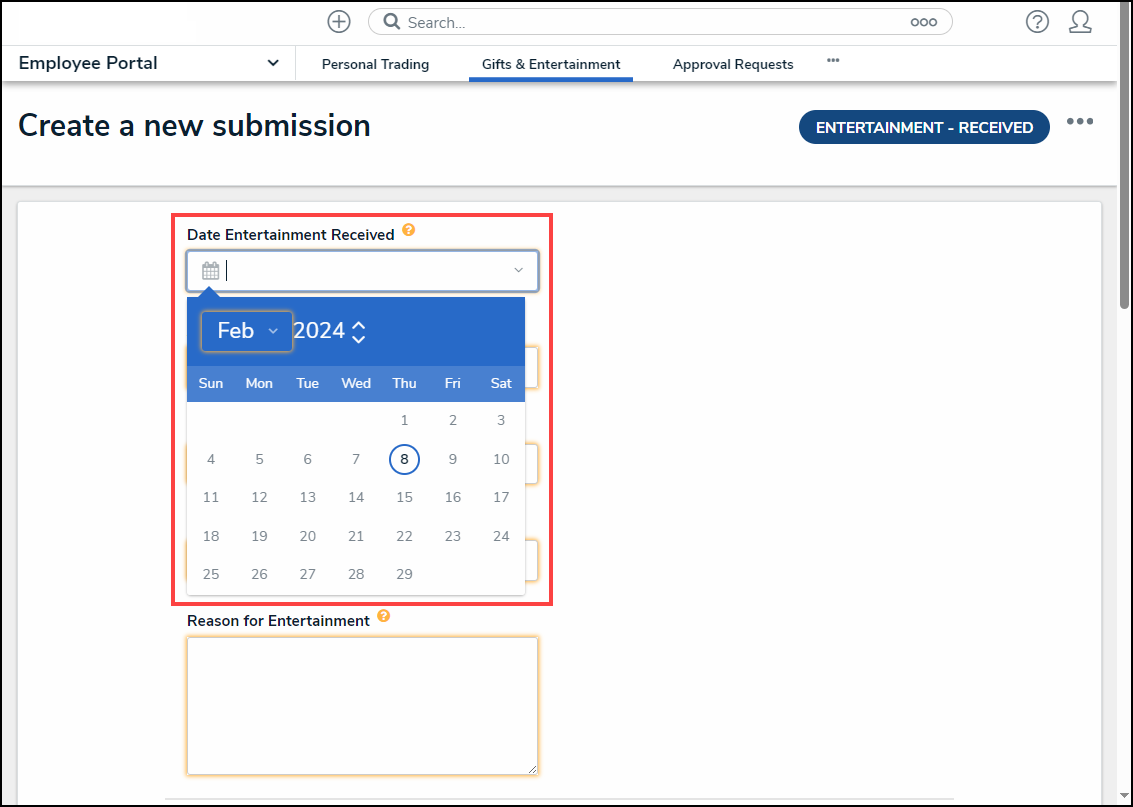The width and height of the screenshot is (1133, 807).
Task: Focus the Search input field
Action: pos(650,22)
